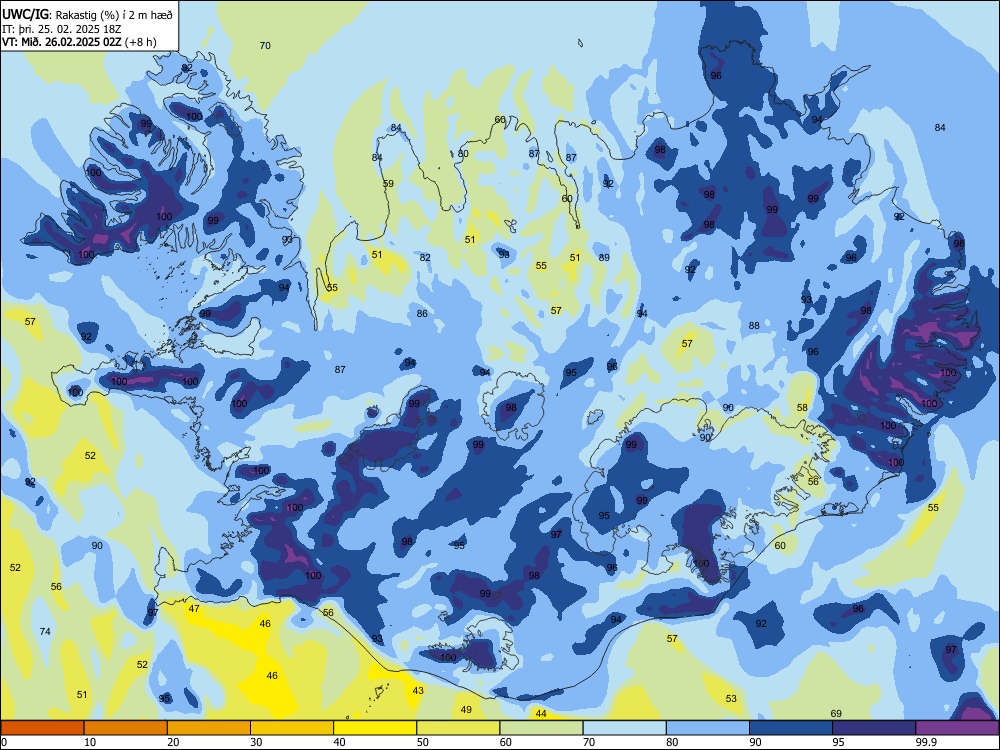Pick the 20–30 amber legend swatch
Viewport: 1000px width, 750px height.
pyautogui.click(x=209, y=728)
